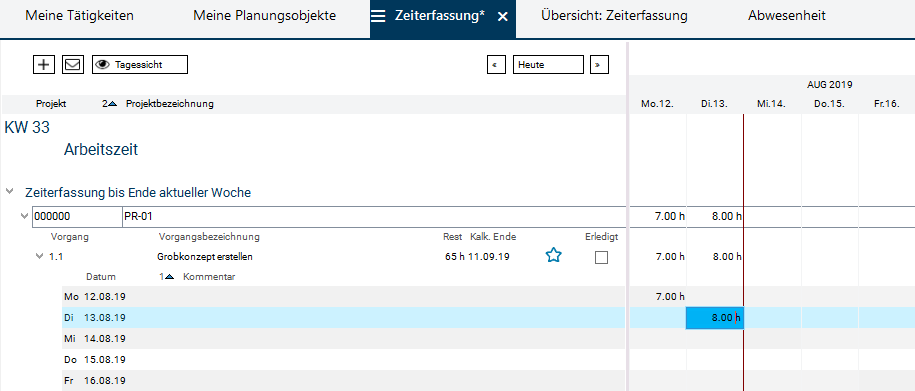This screenshot has width=915, height=391.
Task: Sort by Projektbezeichnung column arrow
Action: [113, 104]
